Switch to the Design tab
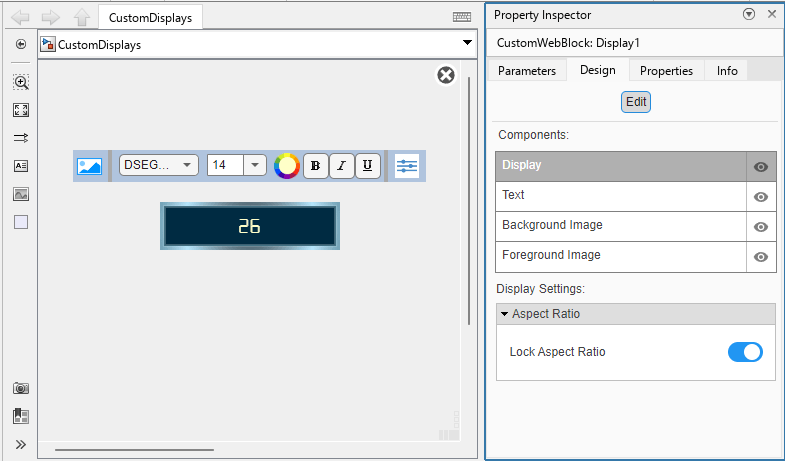Screen dimensions: 785x461 [598, 70]
